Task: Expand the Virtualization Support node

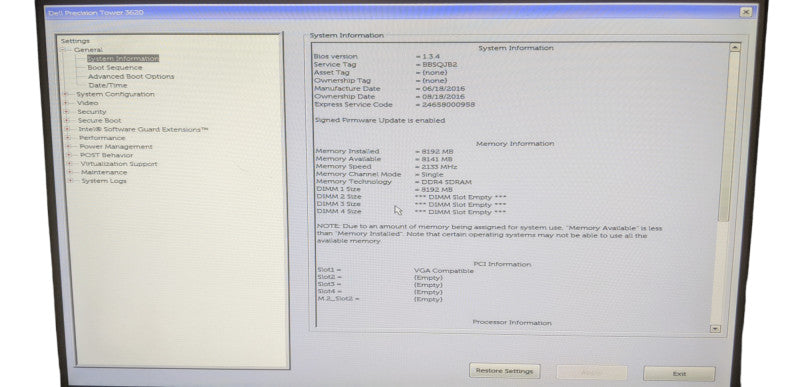Action: pyautogui.click(x=69, y=164)
